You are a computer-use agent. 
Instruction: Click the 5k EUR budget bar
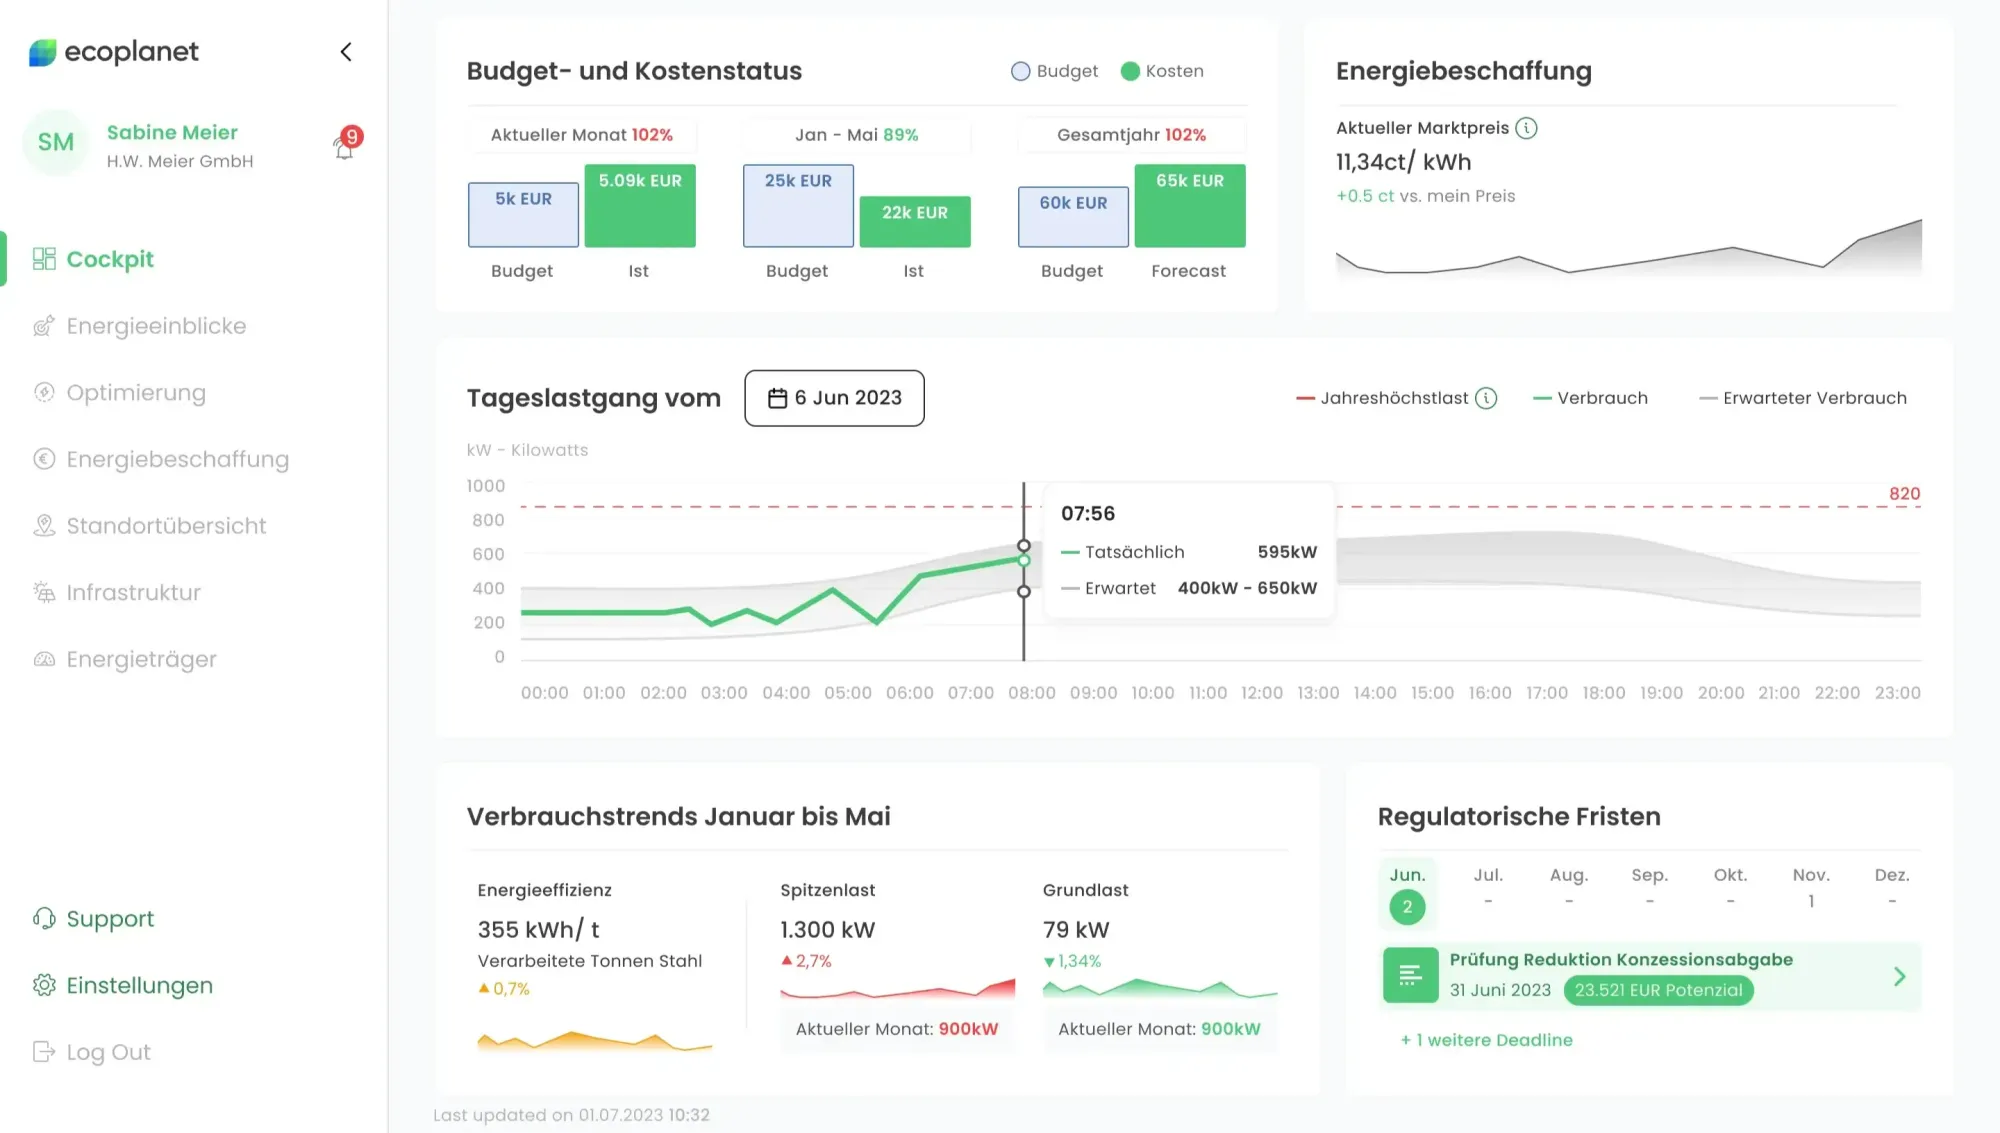click(523, 214)
